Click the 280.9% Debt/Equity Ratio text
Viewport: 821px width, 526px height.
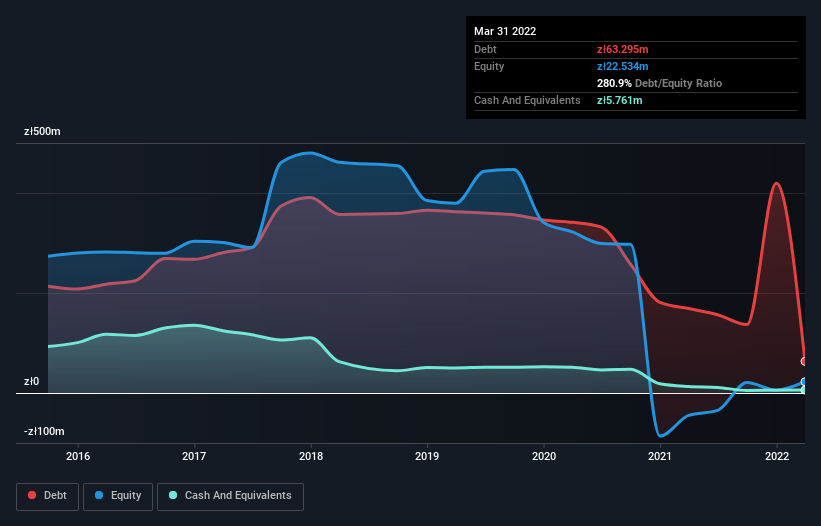pyautogui.click(x=659, y=83)
